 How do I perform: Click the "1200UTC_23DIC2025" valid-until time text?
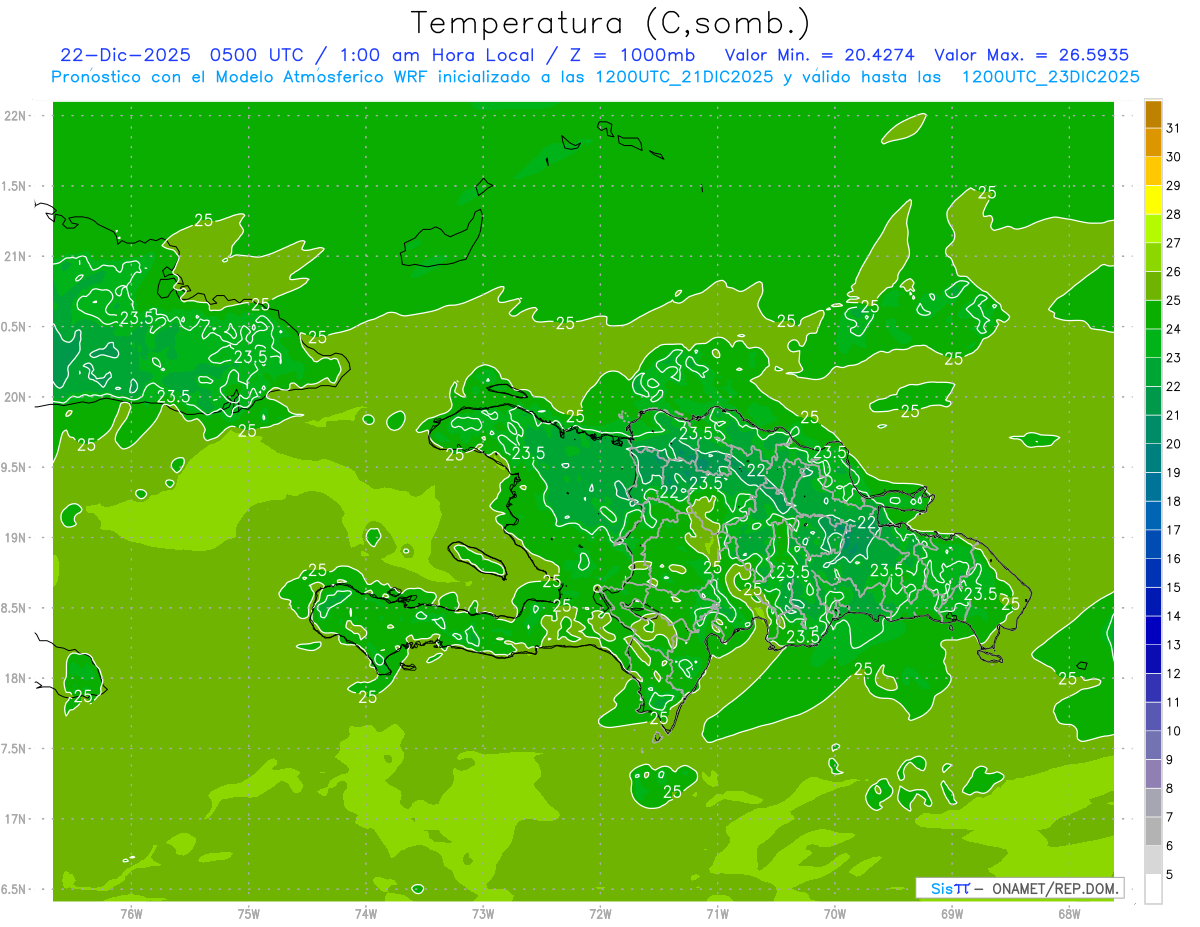pos(1050,77)
